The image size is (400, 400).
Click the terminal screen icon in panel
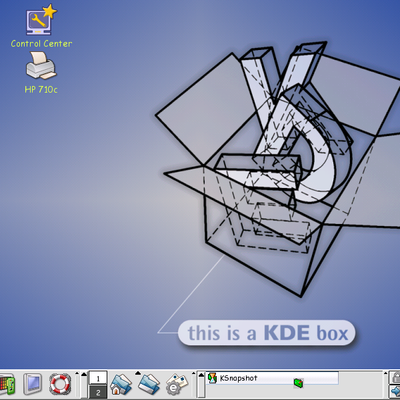pyautogui.click(x=33, y=384)
